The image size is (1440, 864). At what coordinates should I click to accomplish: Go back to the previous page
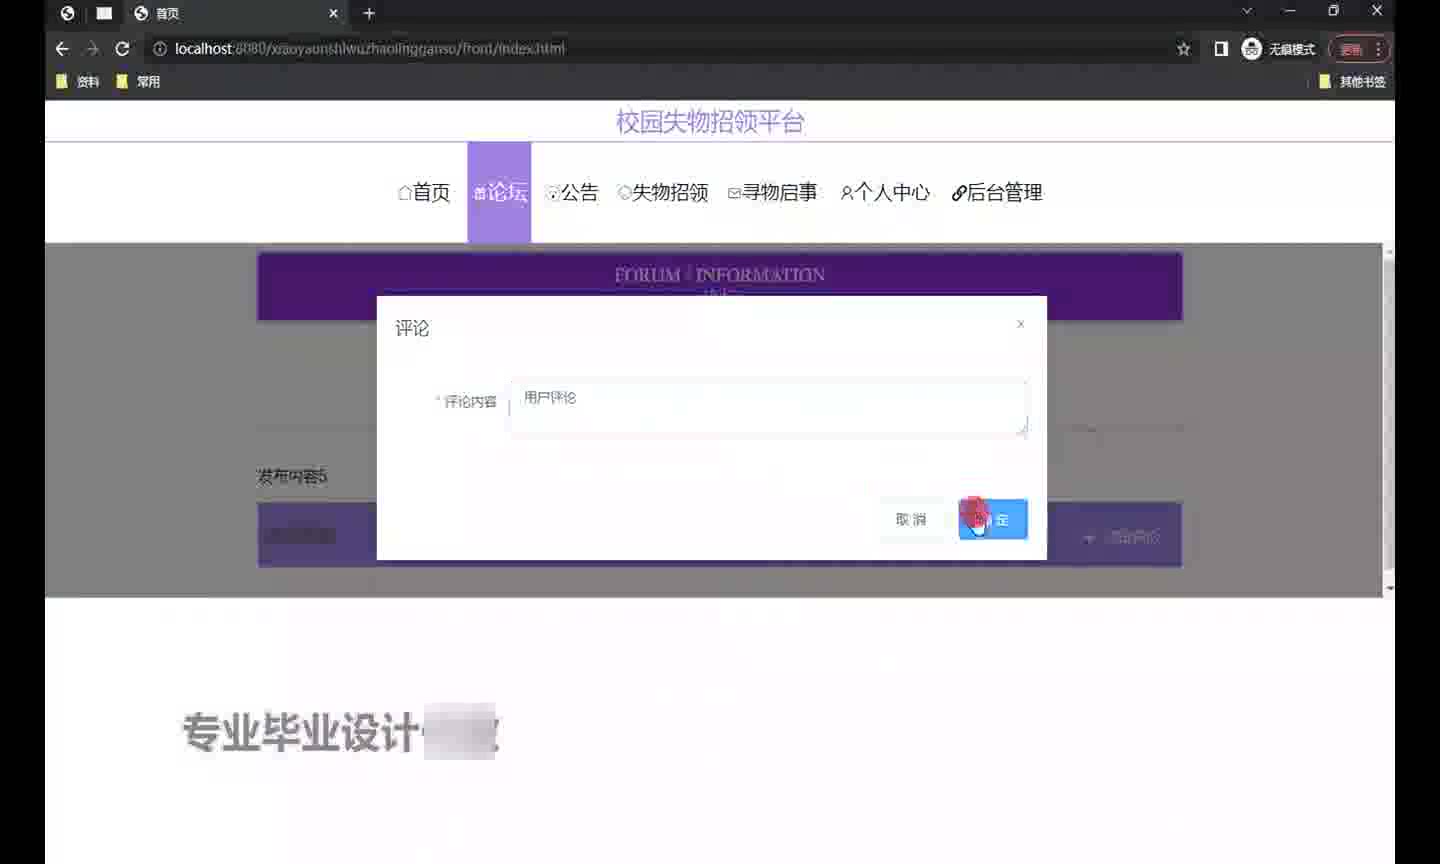pyautogui.click(x=62, y=49)
